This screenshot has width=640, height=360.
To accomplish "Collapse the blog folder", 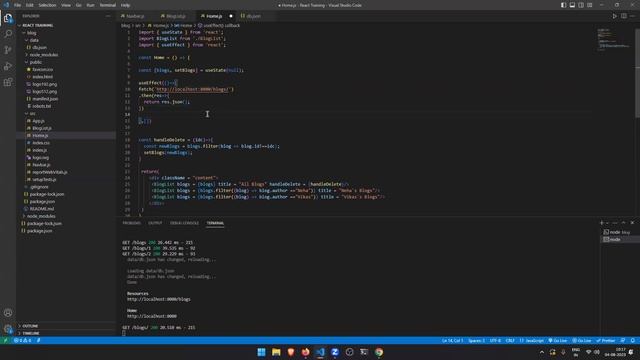I will [31, 33].
